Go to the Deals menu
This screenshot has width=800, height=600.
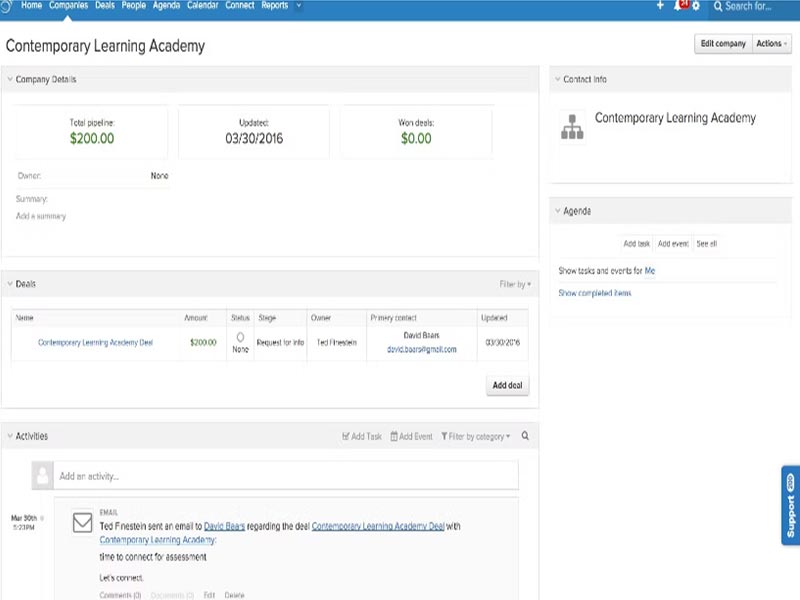click(x=105, y=6)
